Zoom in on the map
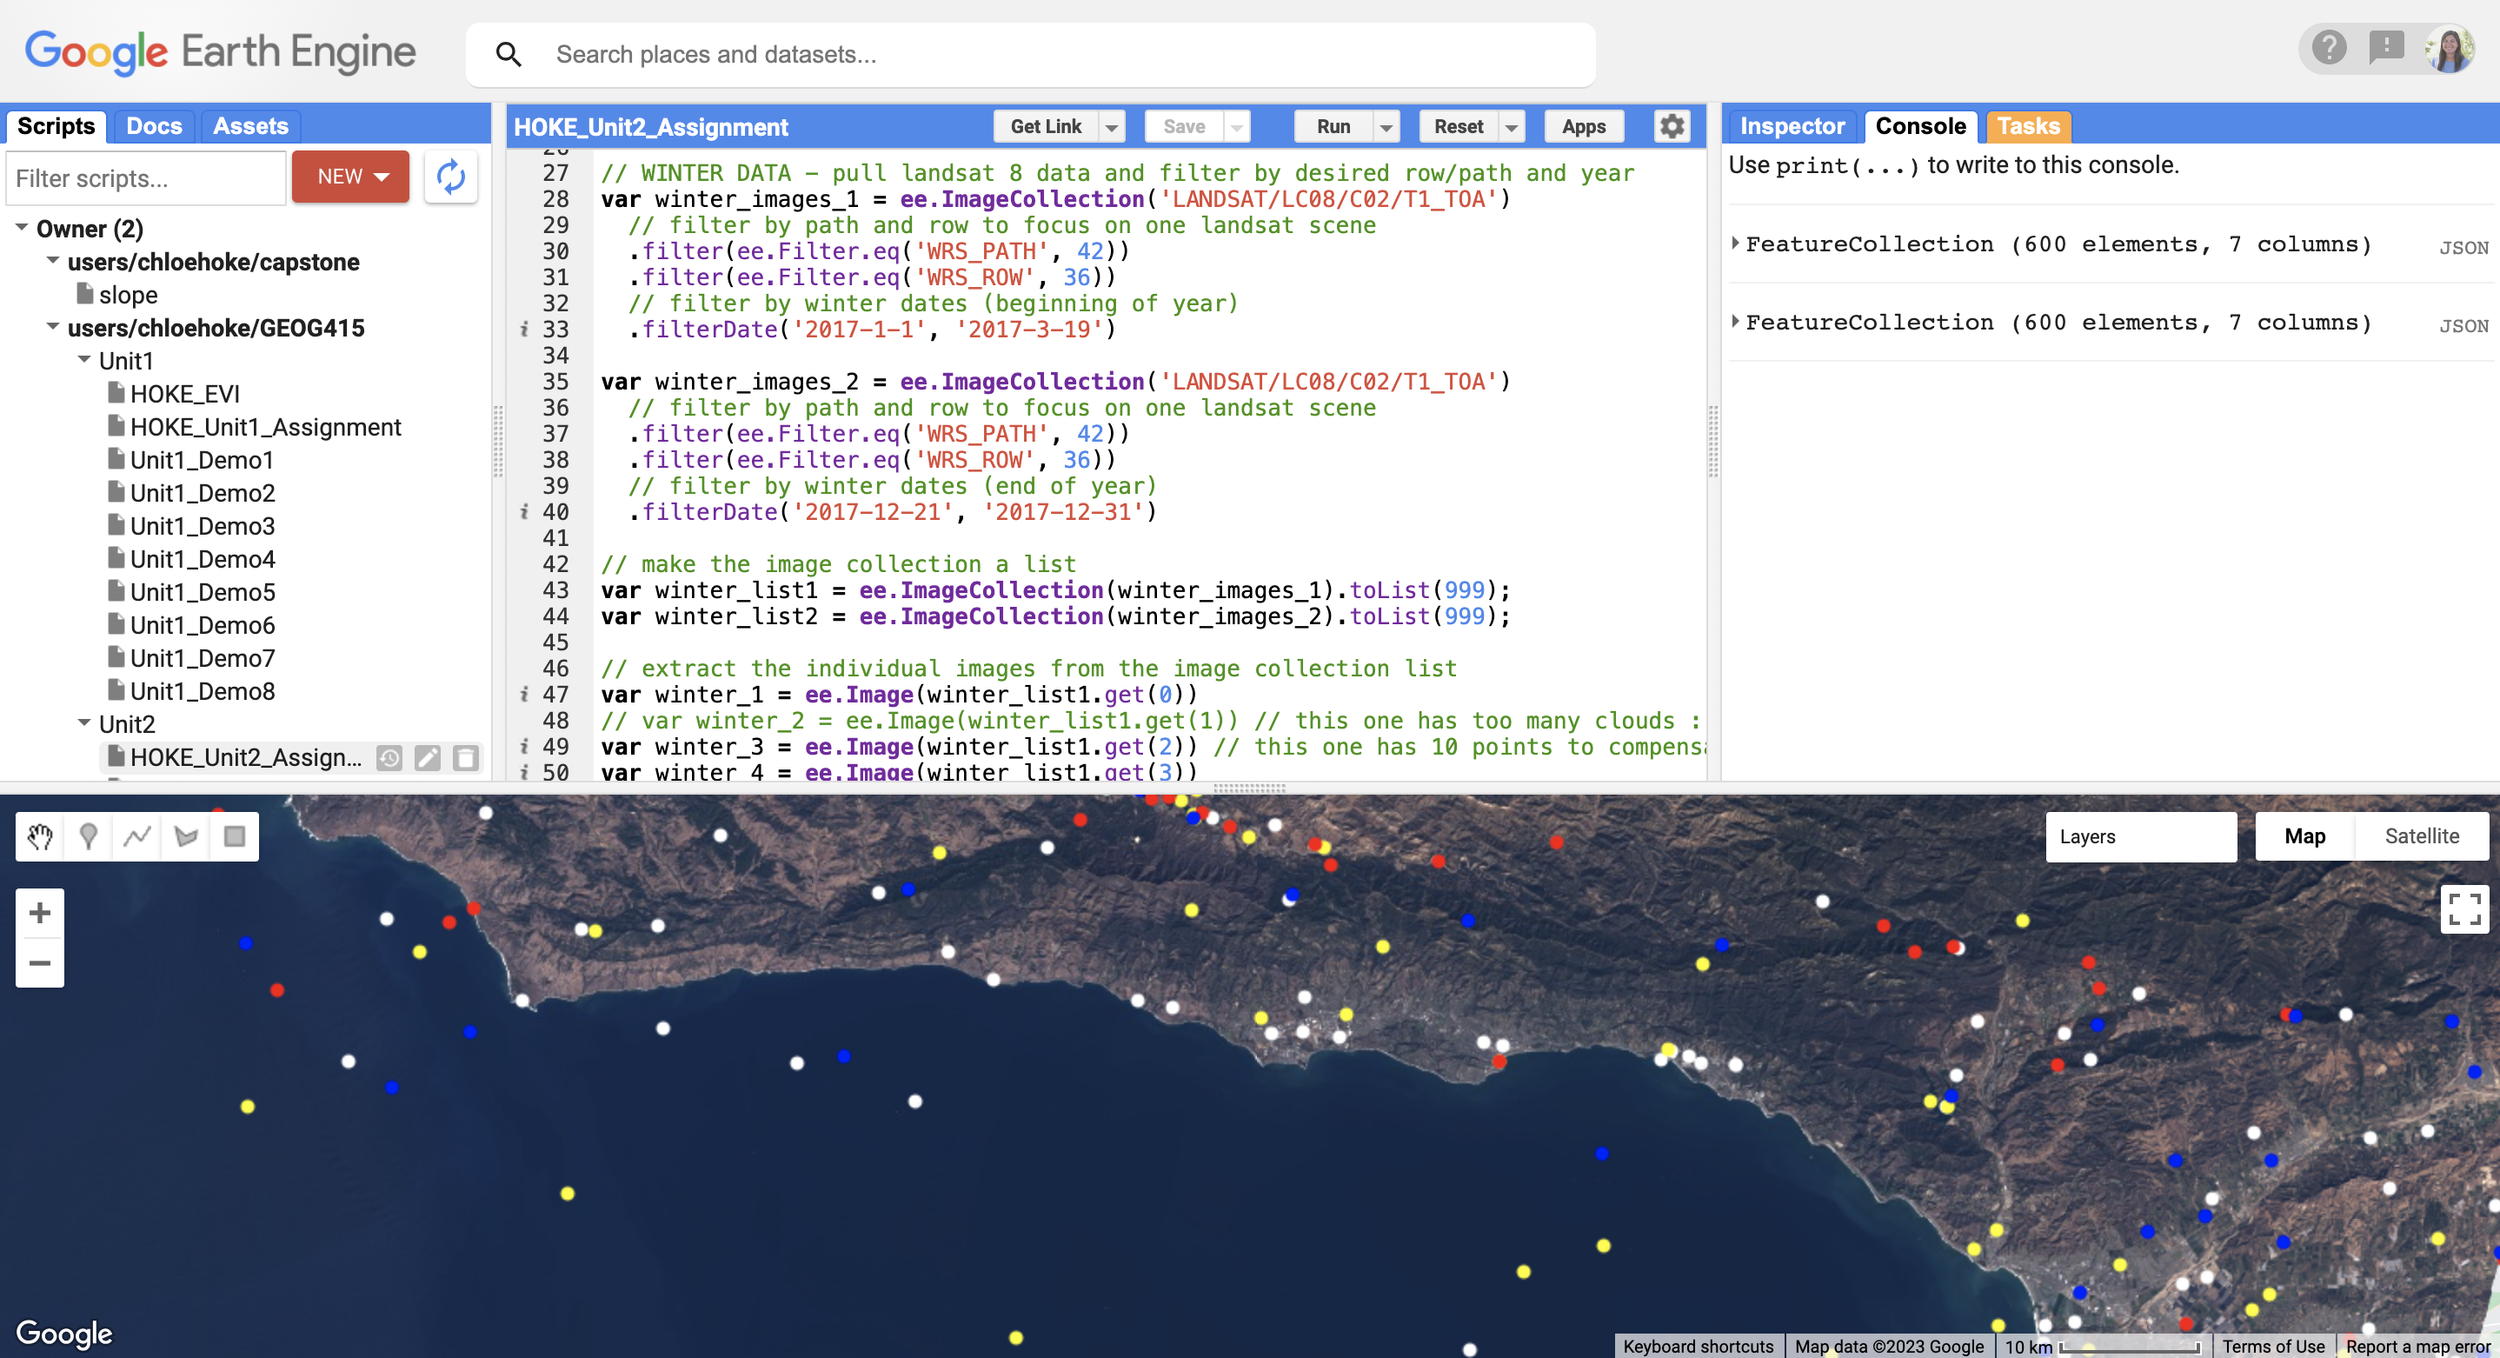2500x1358 pixels. click(x=40, y=913)
